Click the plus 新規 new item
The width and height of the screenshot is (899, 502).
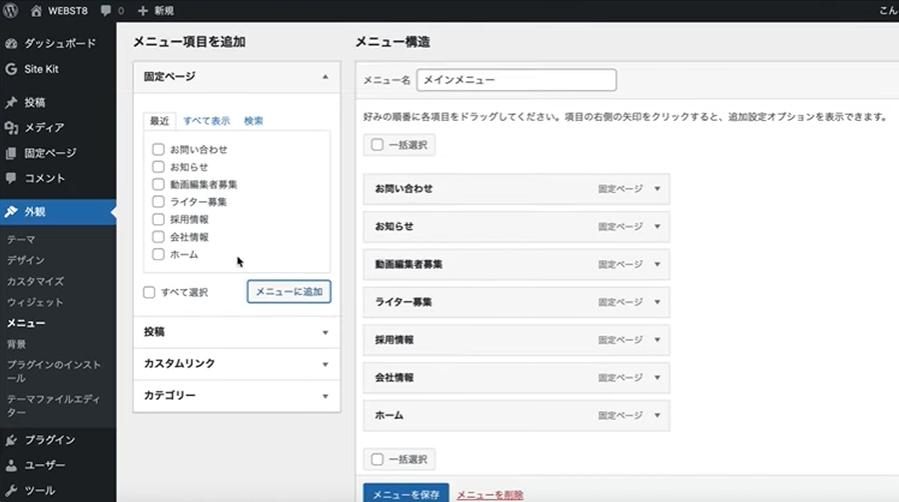click(x=156, y=10)
